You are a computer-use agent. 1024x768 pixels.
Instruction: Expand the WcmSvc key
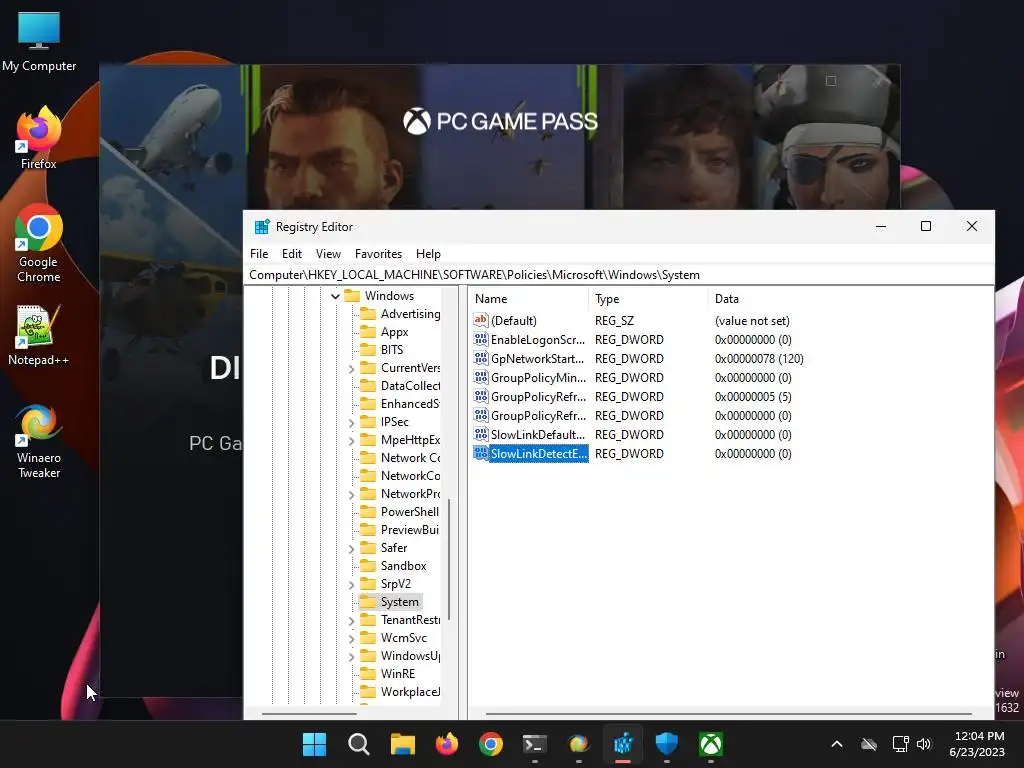(351, 639)
